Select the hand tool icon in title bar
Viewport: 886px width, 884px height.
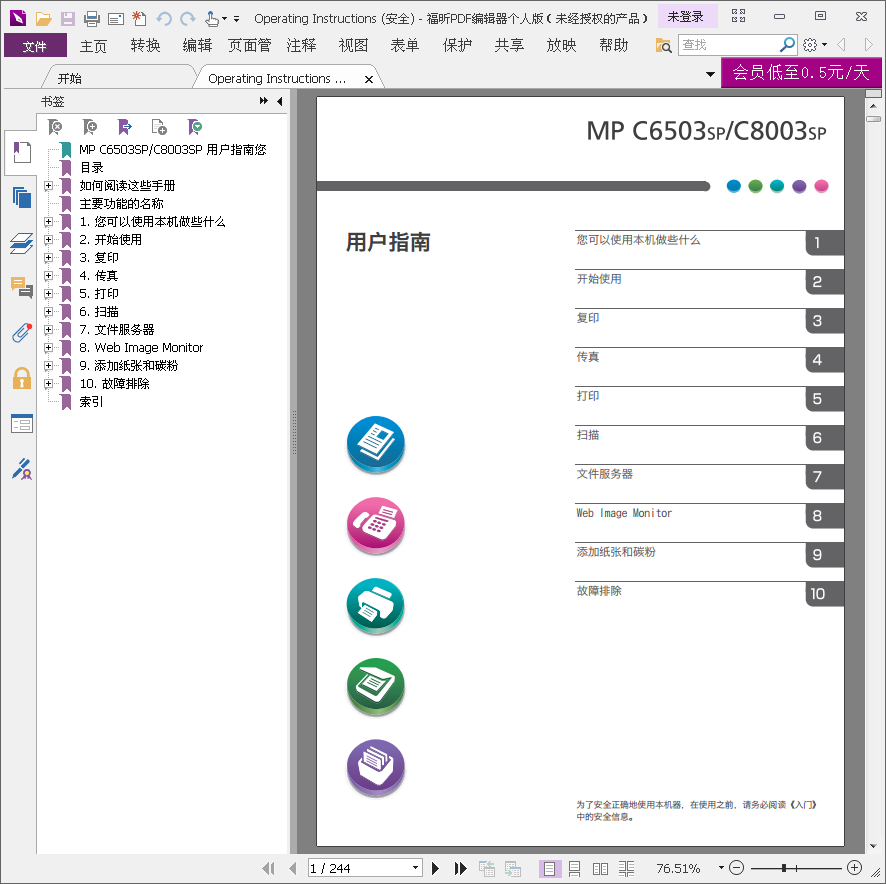pyautogui.click(x=212, y=19)
